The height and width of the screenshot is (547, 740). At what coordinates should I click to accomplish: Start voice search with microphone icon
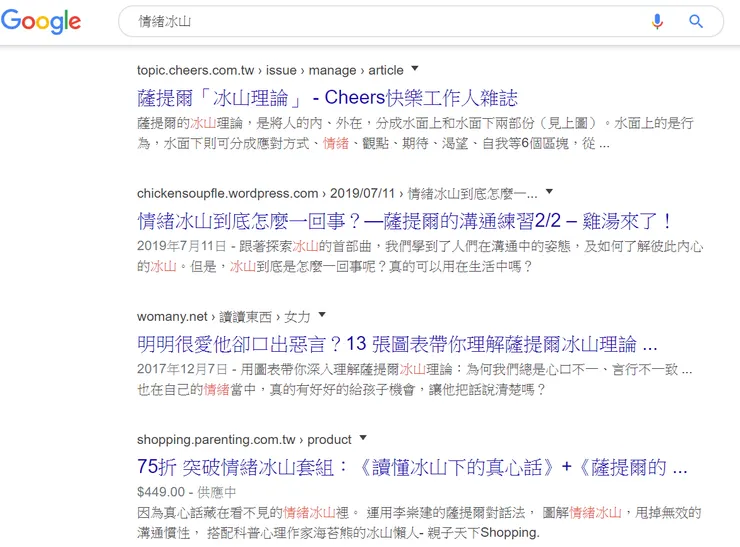657,21
